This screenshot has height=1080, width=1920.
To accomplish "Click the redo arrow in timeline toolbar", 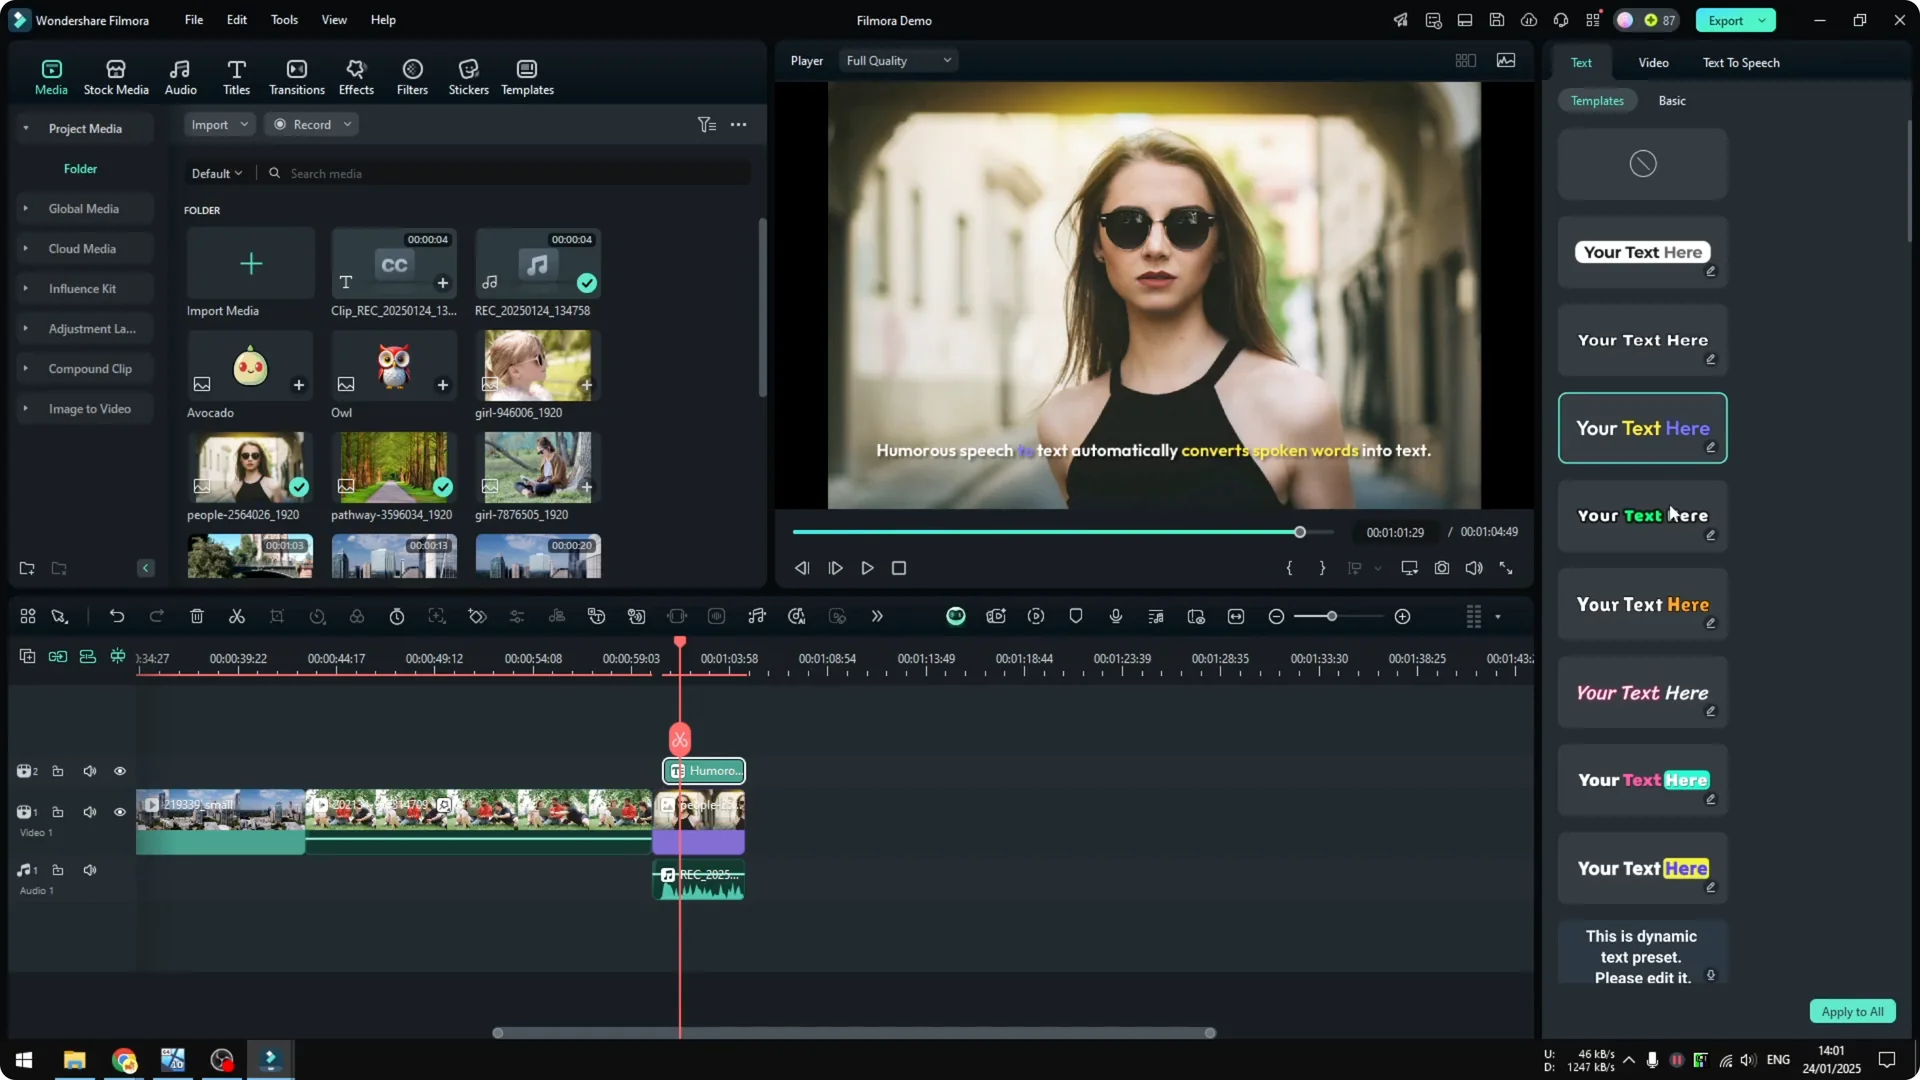I will (x=157, y=617).
